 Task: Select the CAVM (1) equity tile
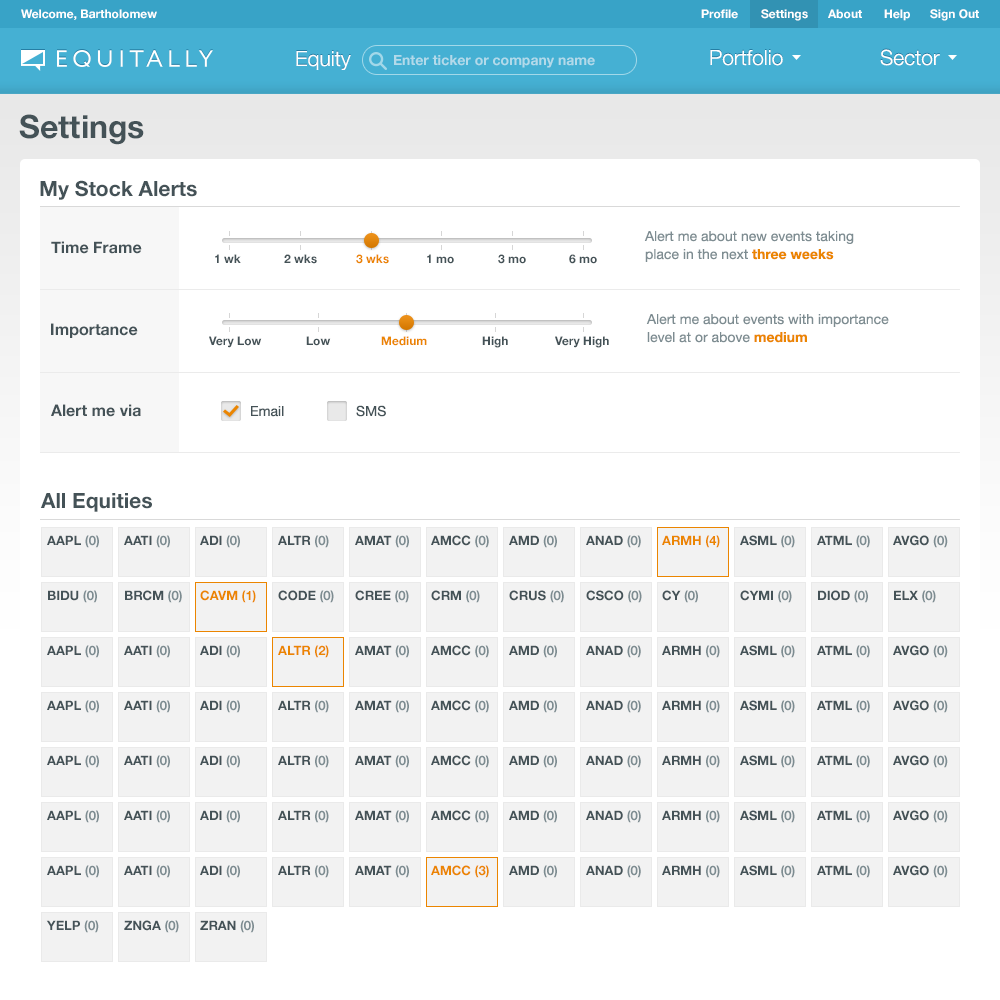click(231, 607)
